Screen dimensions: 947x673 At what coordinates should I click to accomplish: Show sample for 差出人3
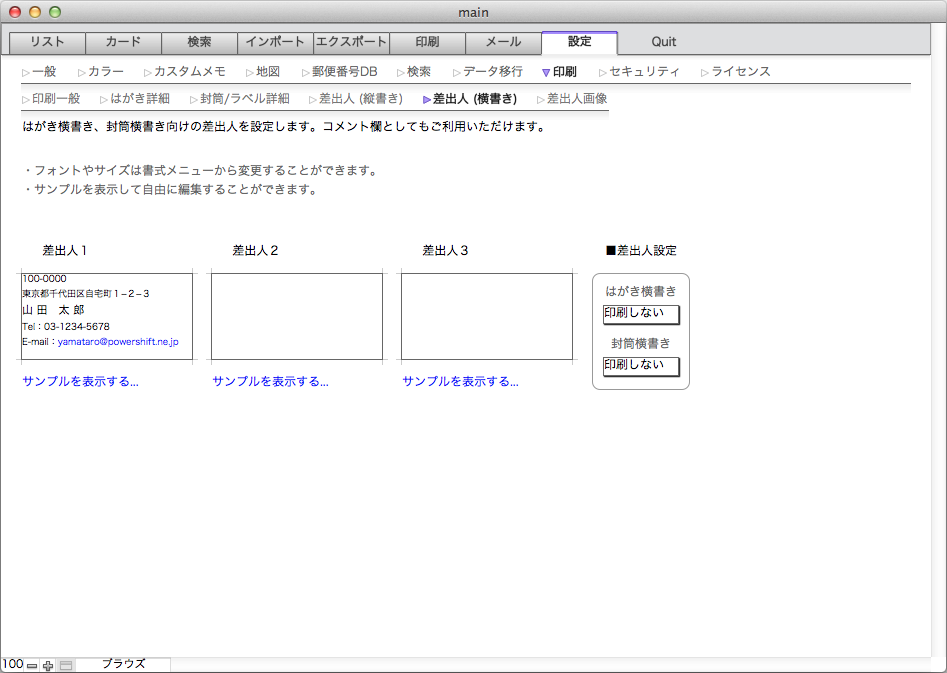[460, 382]
